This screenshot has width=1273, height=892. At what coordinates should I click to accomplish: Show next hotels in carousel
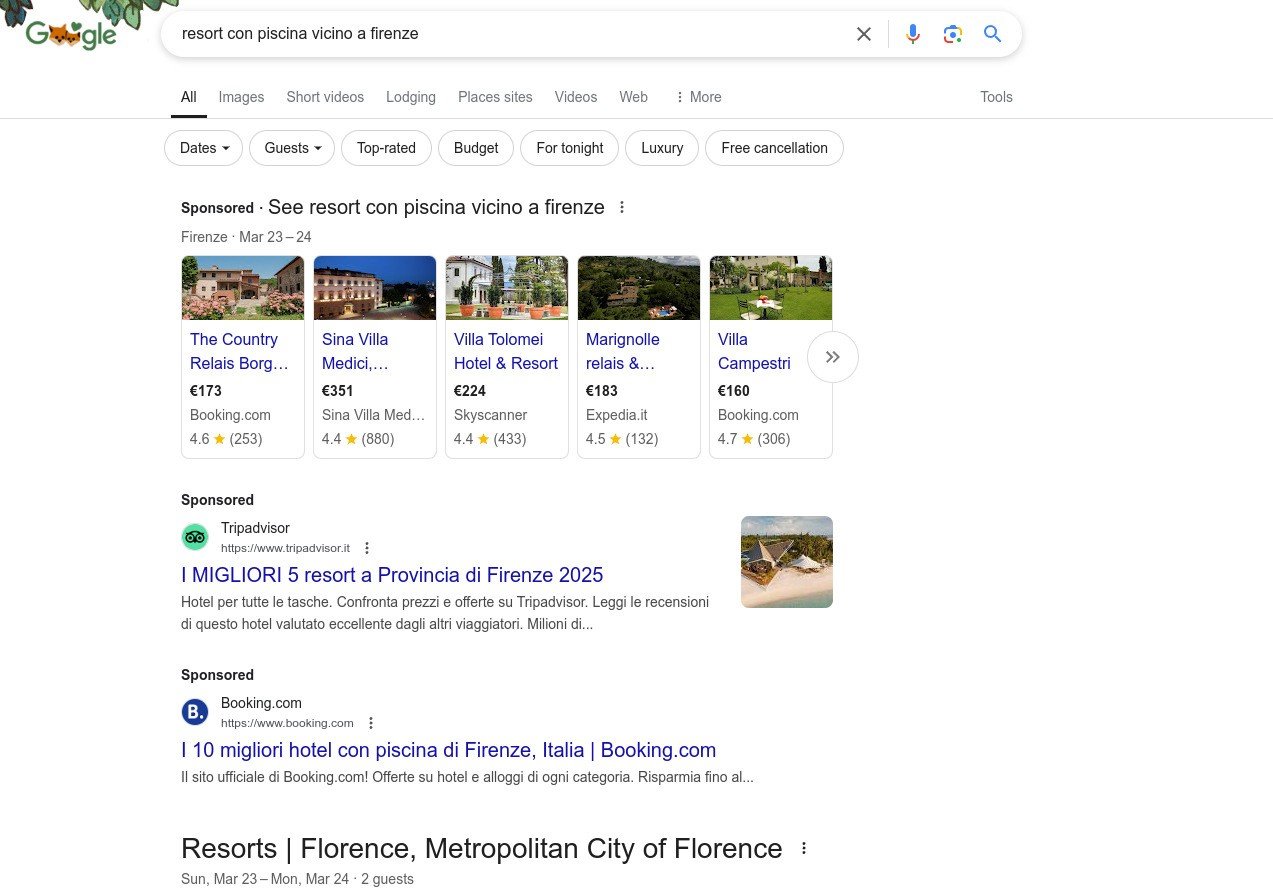click(x=833, y=357)
